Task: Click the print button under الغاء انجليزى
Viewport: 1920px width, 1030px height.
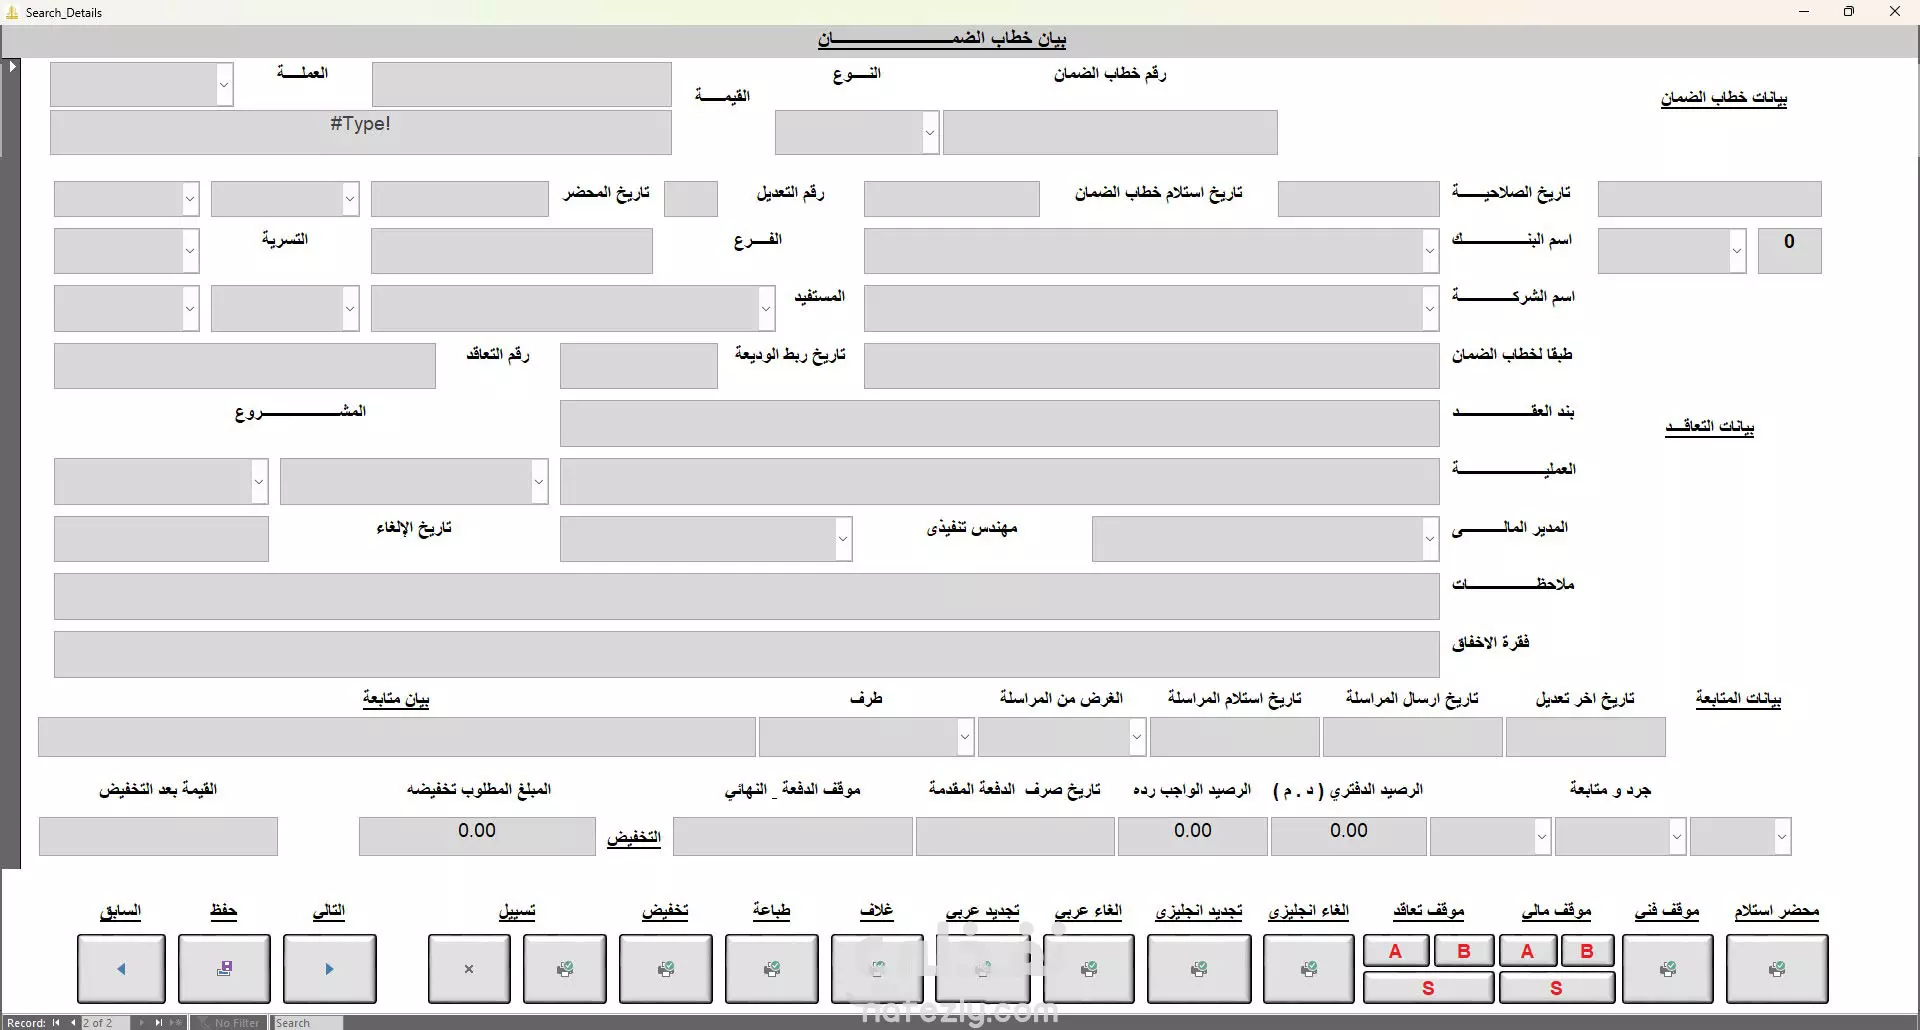Action: point(1308,968)
